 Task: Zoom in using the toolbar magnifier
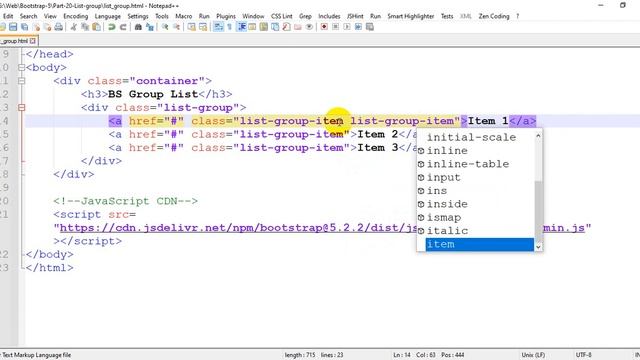point(165,27)
